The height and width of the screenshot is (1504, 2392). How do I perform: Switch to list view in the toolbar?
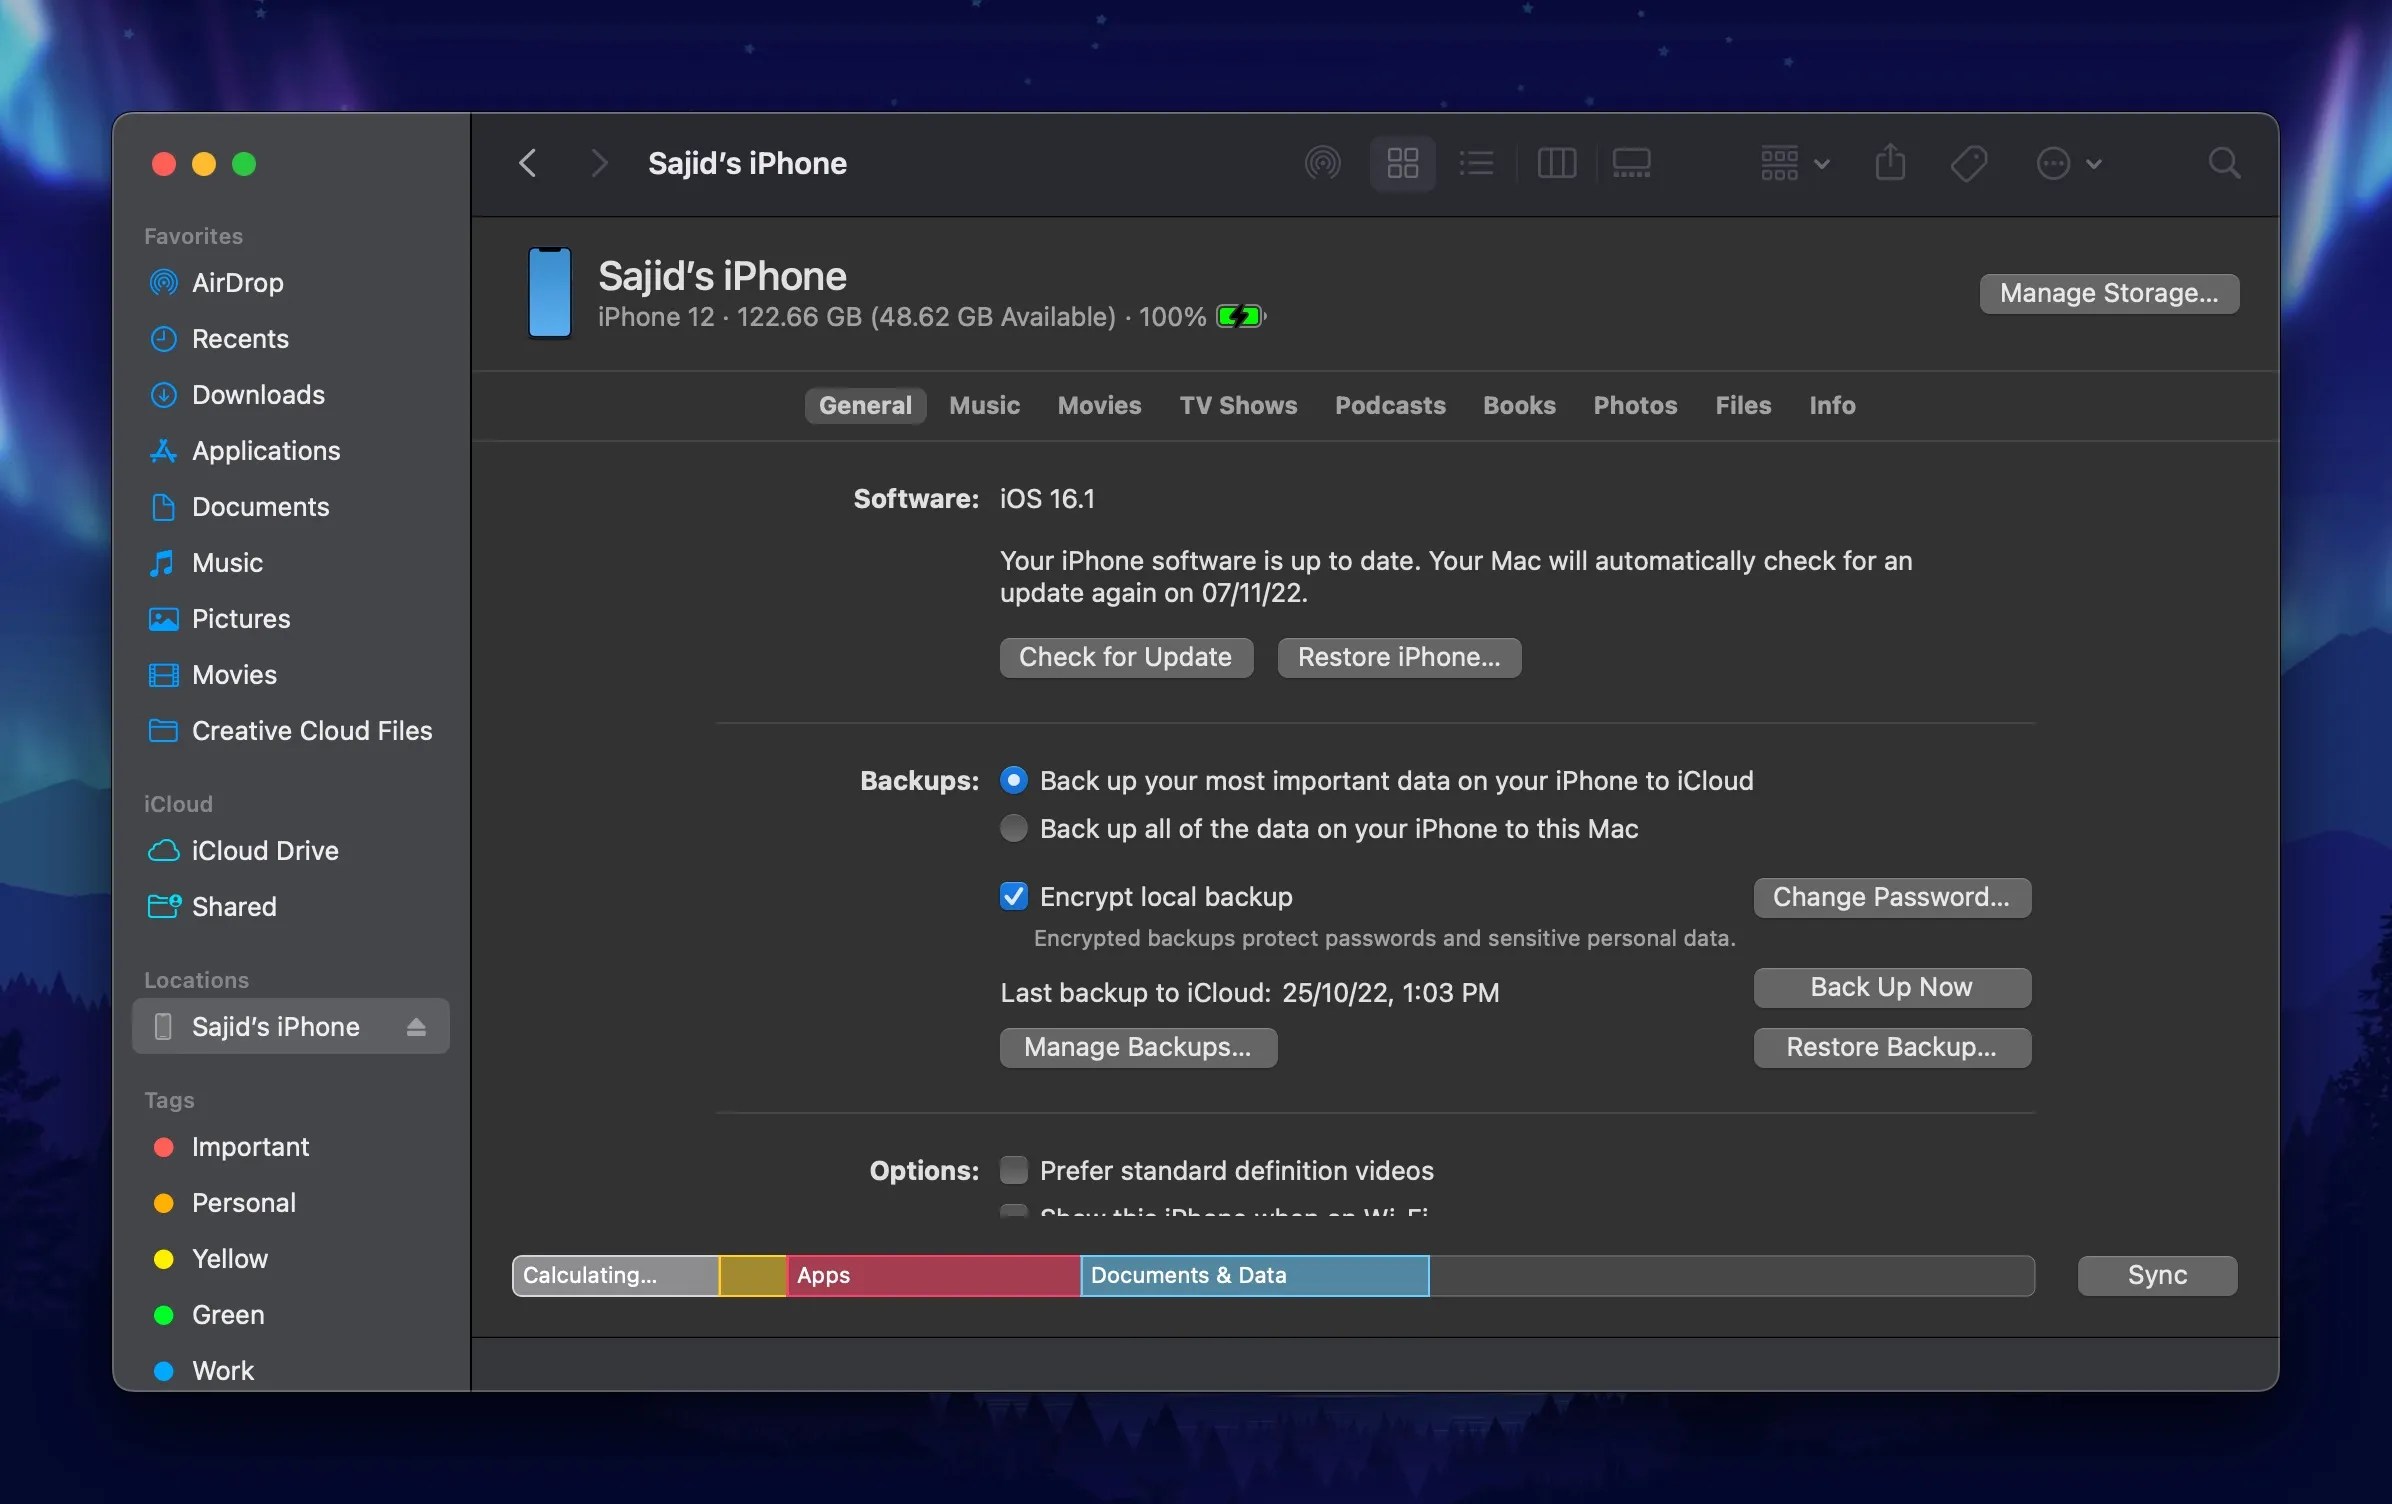click(1478, 163)
